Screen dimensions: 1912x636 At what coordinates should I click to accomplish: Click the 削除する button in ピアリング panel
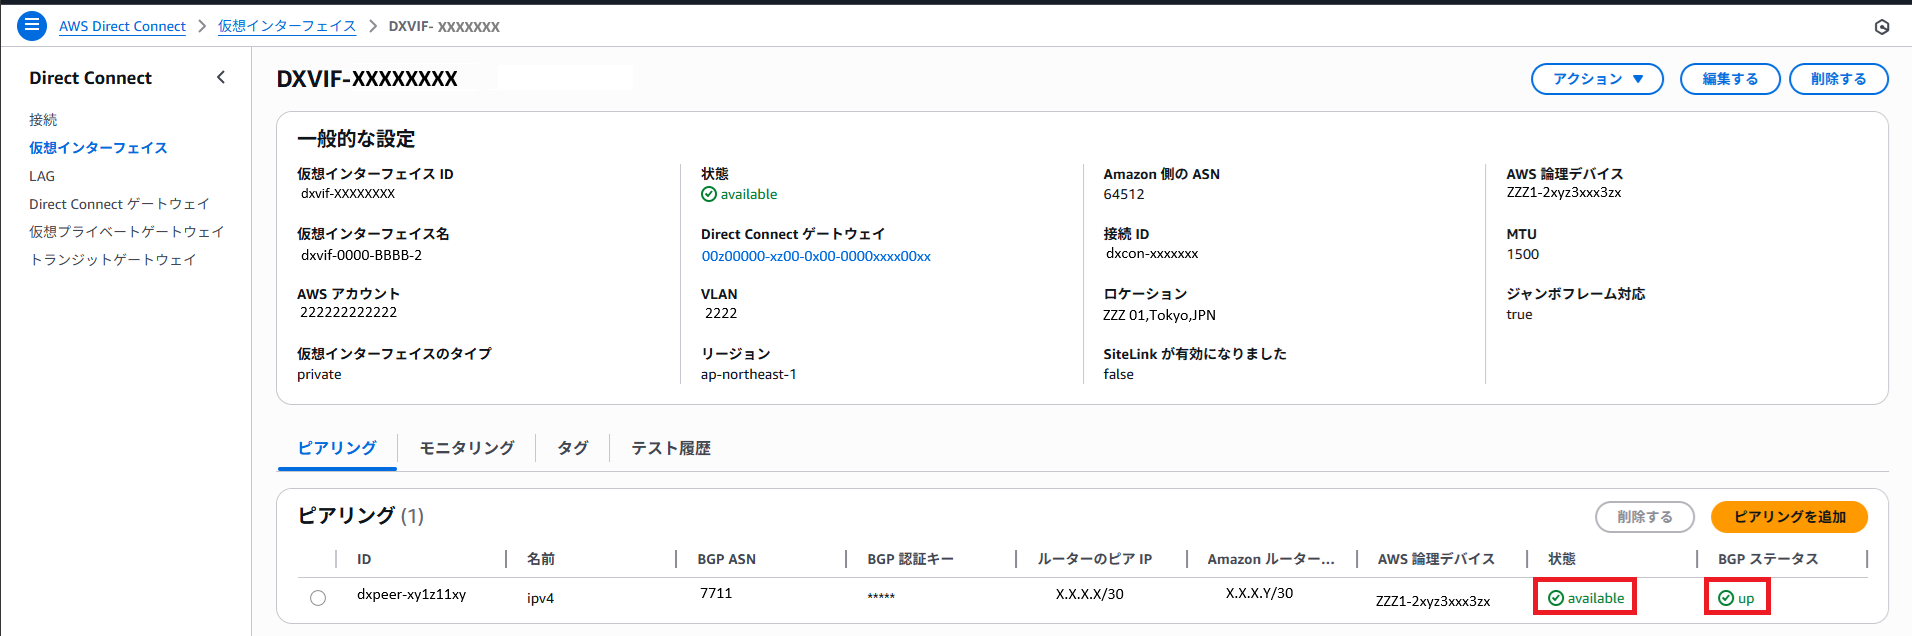(1644, 517)
